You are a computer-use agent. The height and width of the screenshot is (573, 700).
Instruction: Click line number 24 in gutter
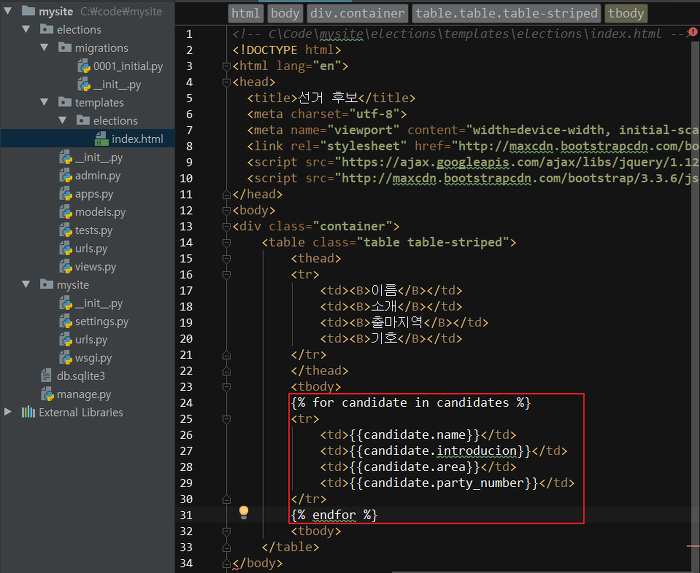pyautogui.click(x=186, y=403)
